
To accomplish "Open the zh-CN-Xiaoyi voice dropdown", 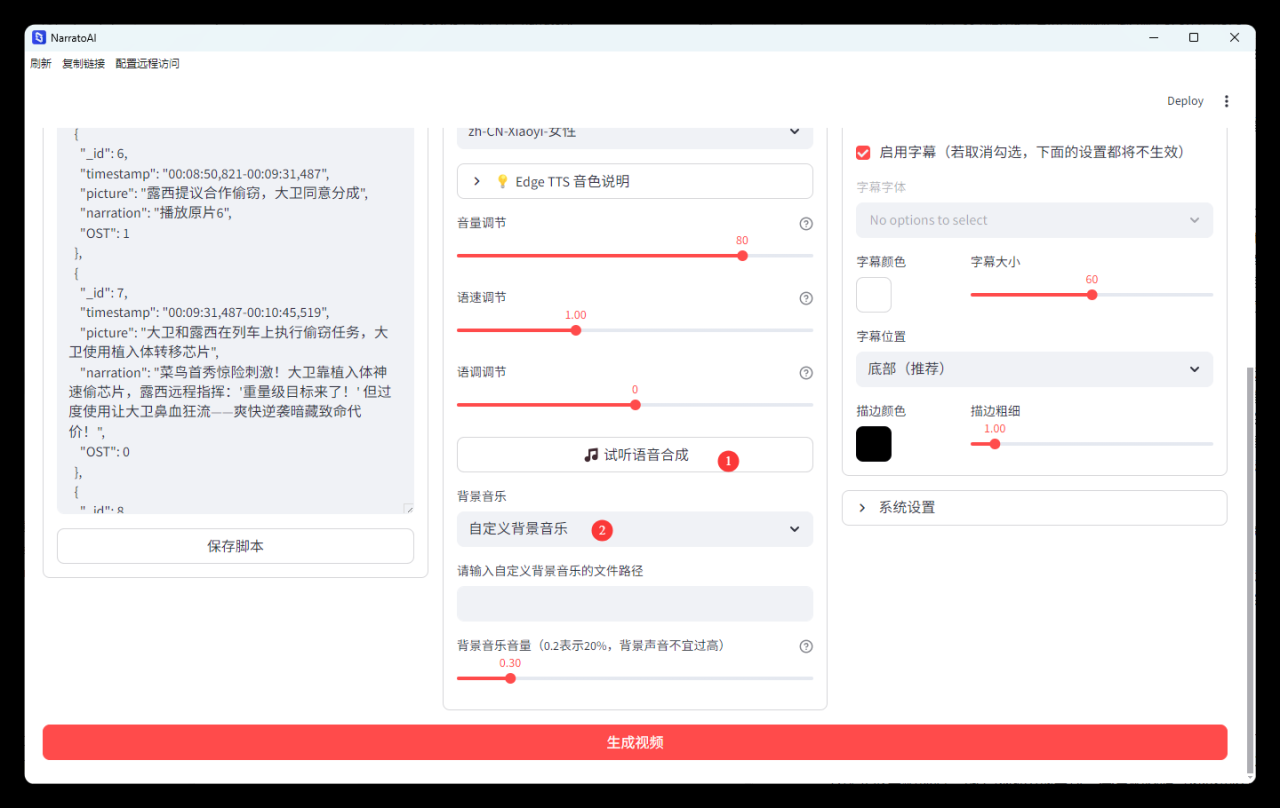I will point(634,132).
